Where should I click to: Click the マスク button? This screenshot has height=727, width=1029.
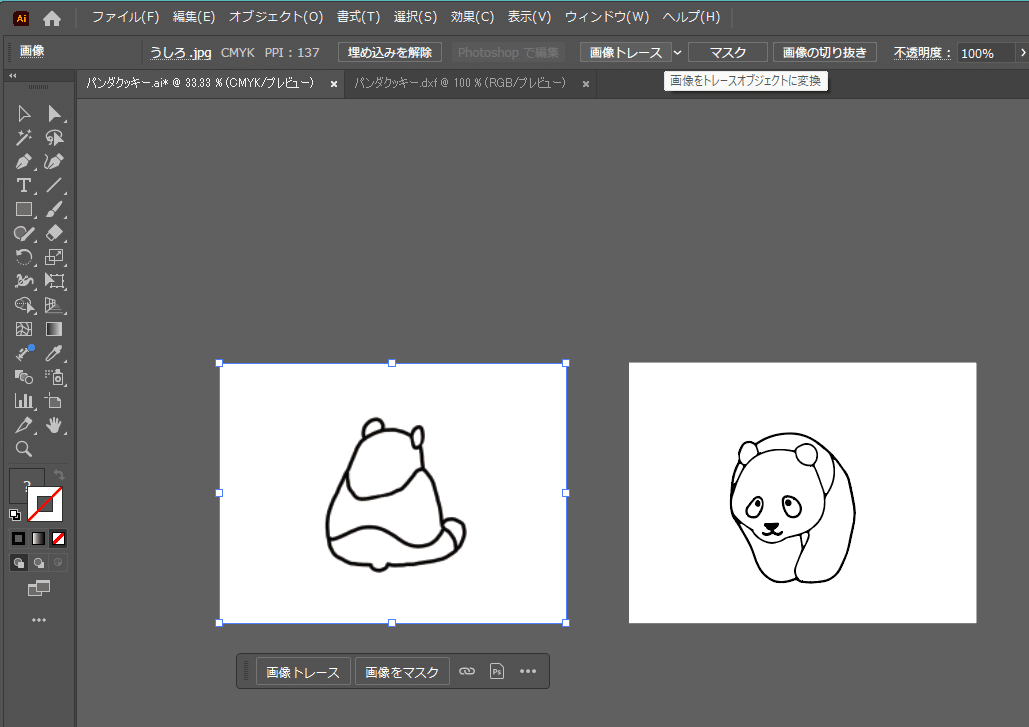(x=728, y=52)
